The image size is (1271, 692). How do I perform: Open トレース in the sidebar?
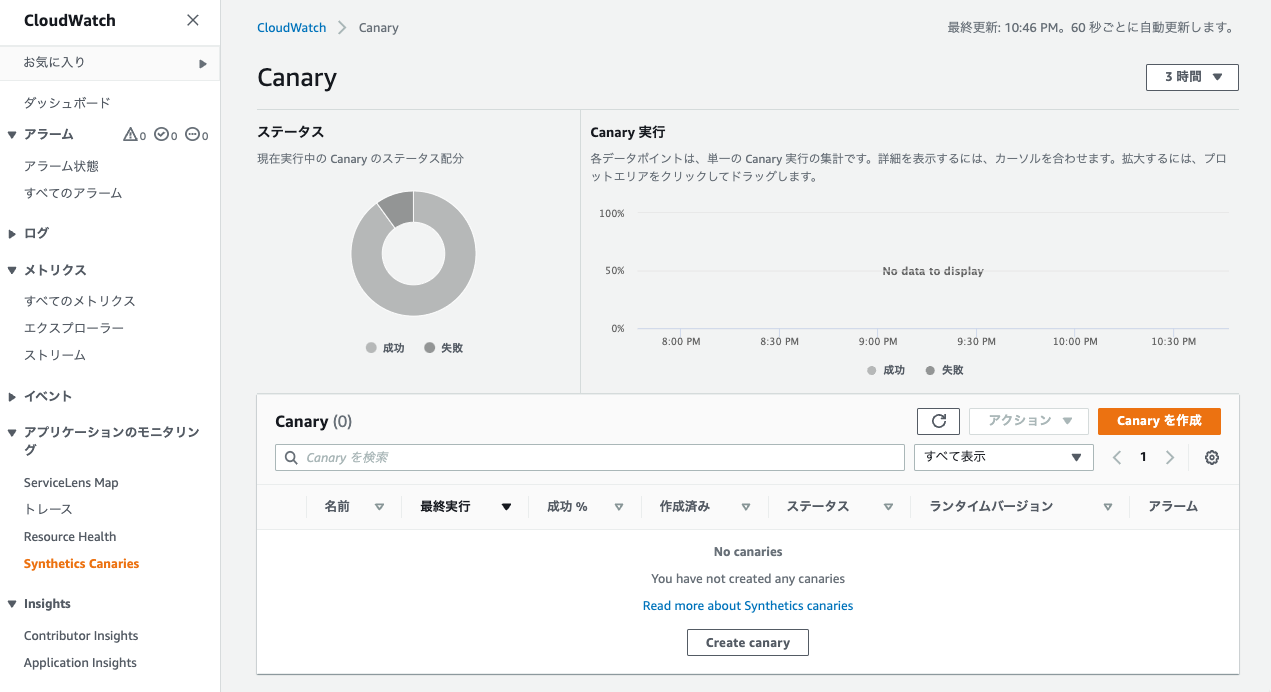(x=48, y=510)
